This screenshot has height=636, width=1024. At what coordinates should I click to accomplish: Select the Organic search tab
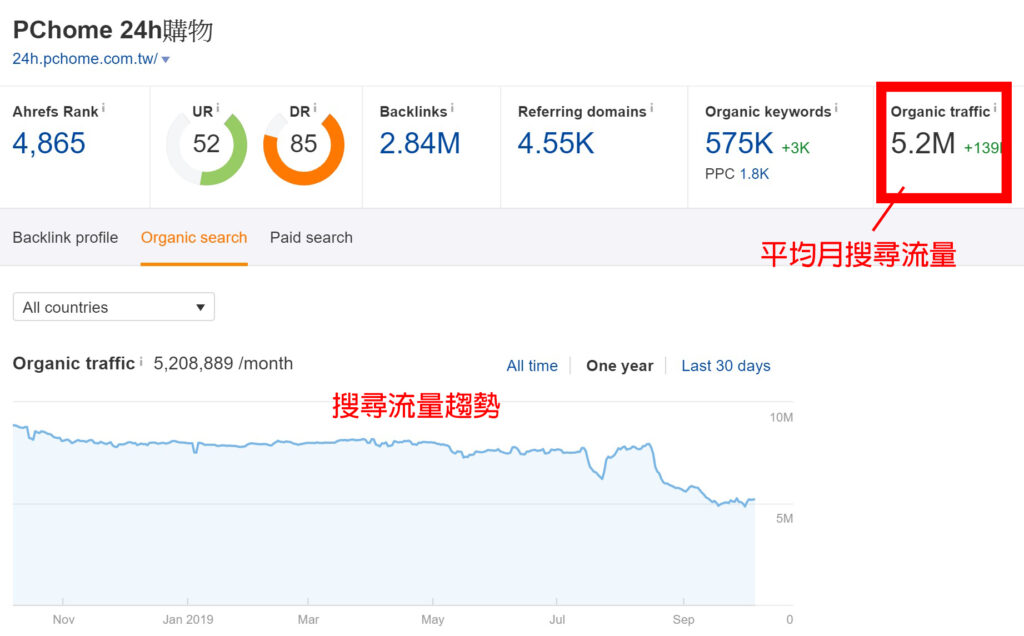point(194,238)
